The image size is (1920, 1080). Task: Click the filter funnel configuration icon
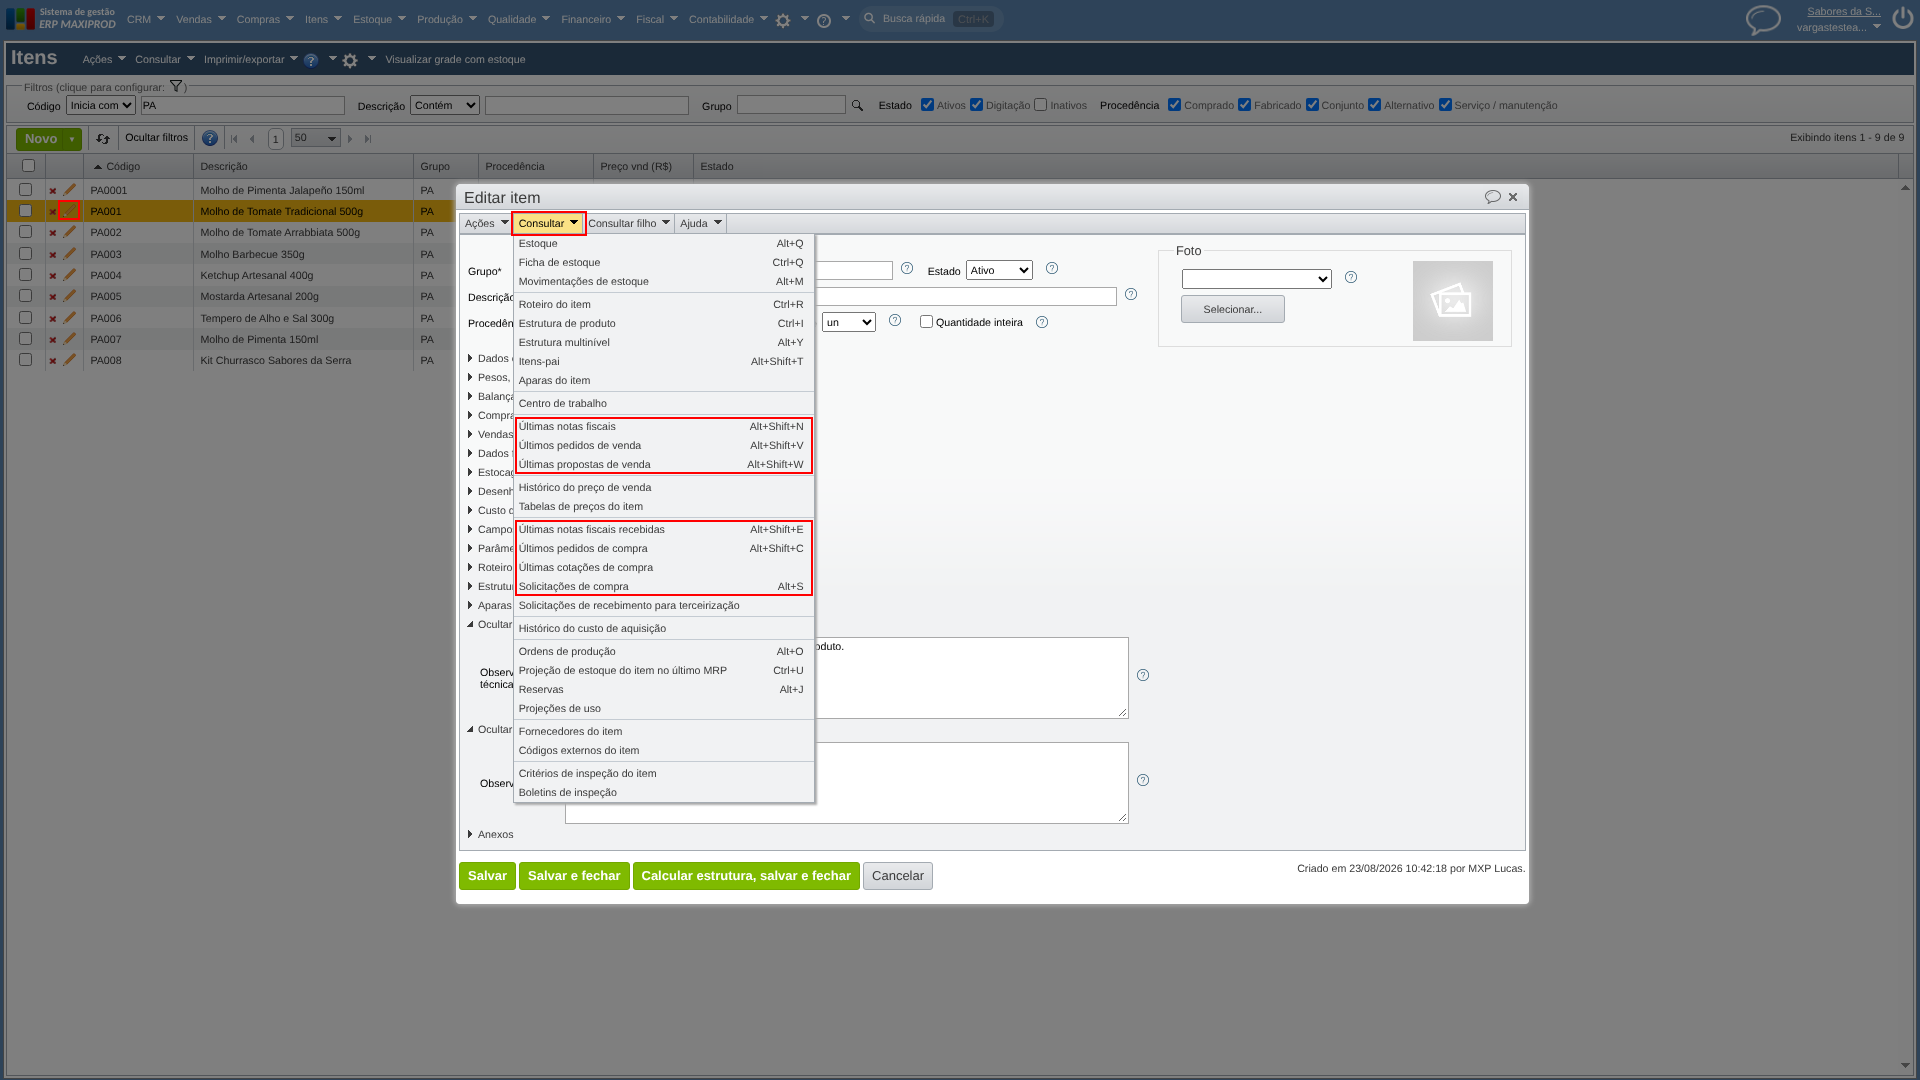click(x=176, y=87)
